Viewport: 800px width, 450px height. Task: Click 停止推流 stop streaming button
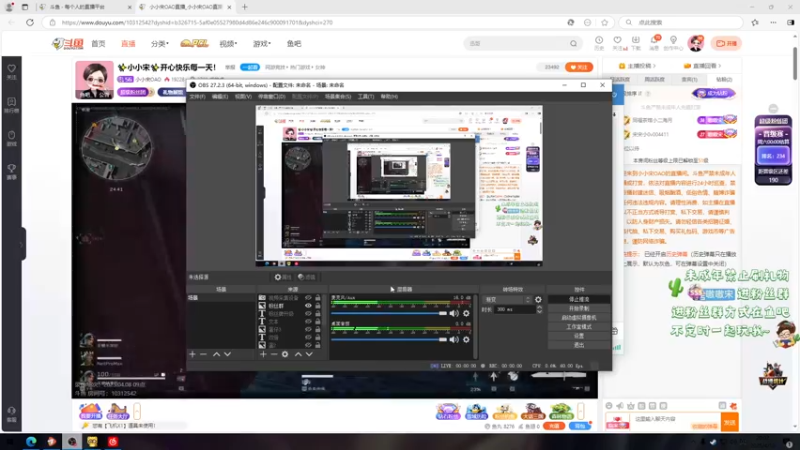pyautogui.click(x=579, y=299)
